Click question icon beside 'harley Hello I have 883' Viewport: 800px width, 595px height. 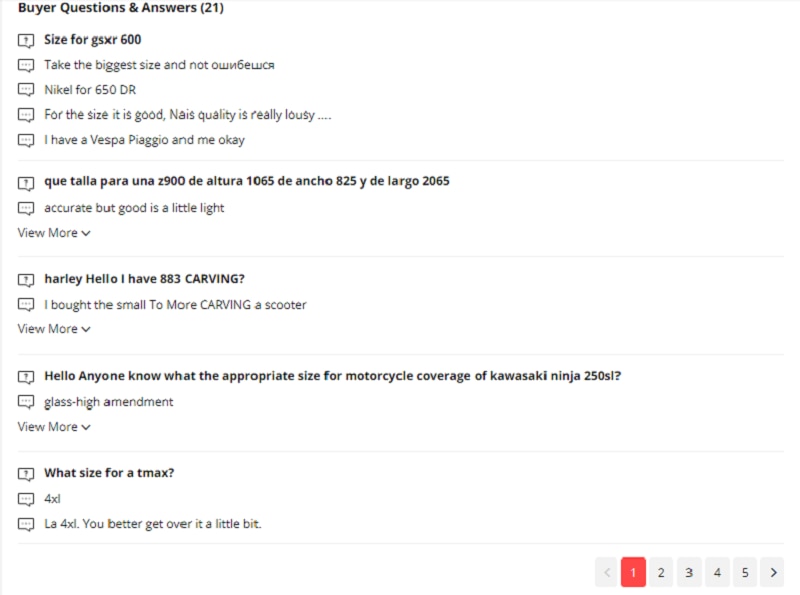26,280
